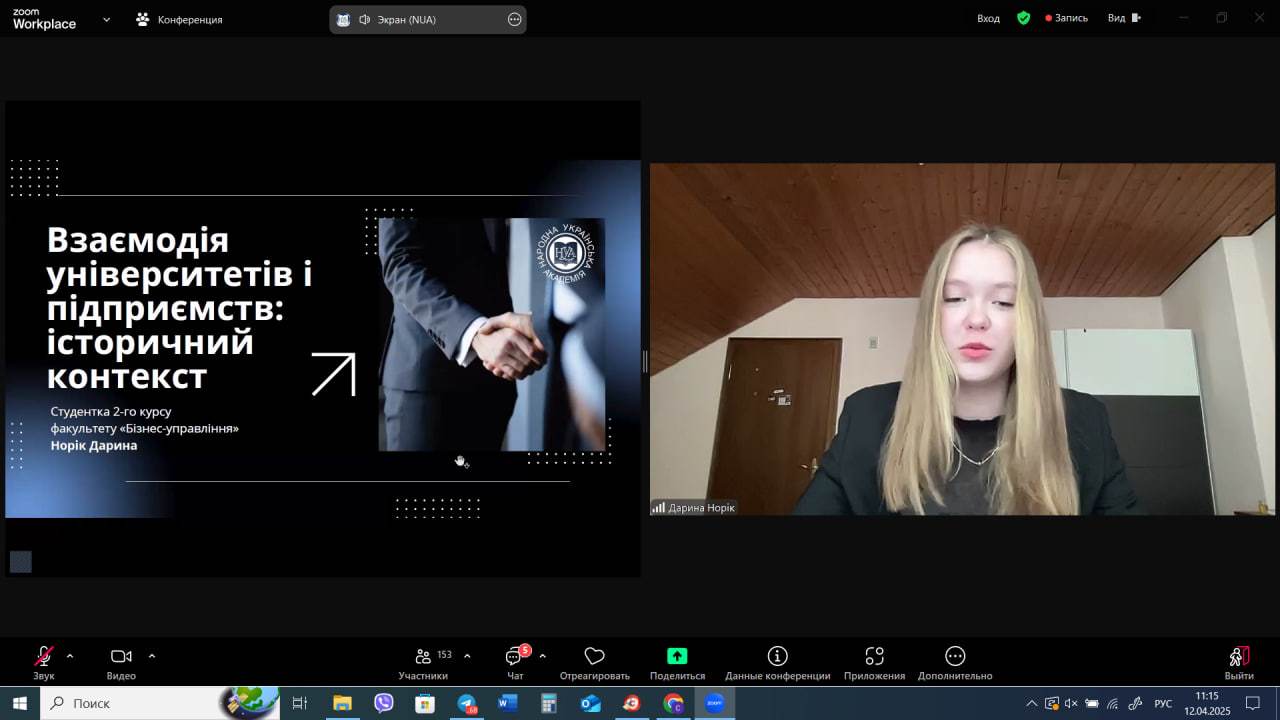This screenshot has height=720, width=1280.
Task: Expand audio options arrow next to Звук
Action: point(70,656)
